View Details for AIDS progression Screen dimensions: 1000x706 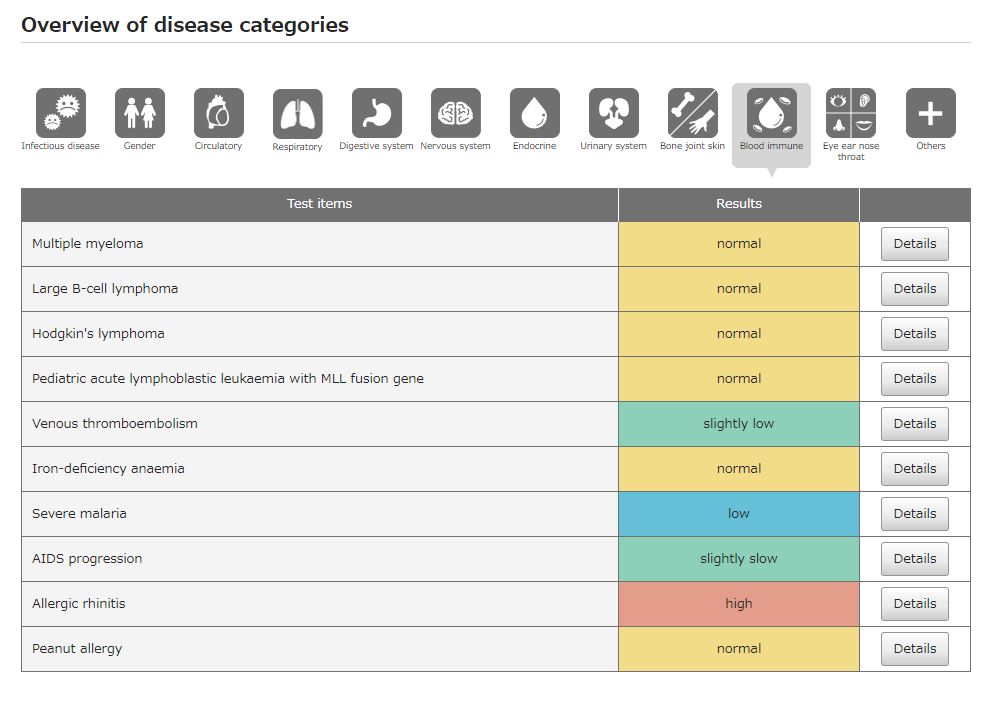914,558
